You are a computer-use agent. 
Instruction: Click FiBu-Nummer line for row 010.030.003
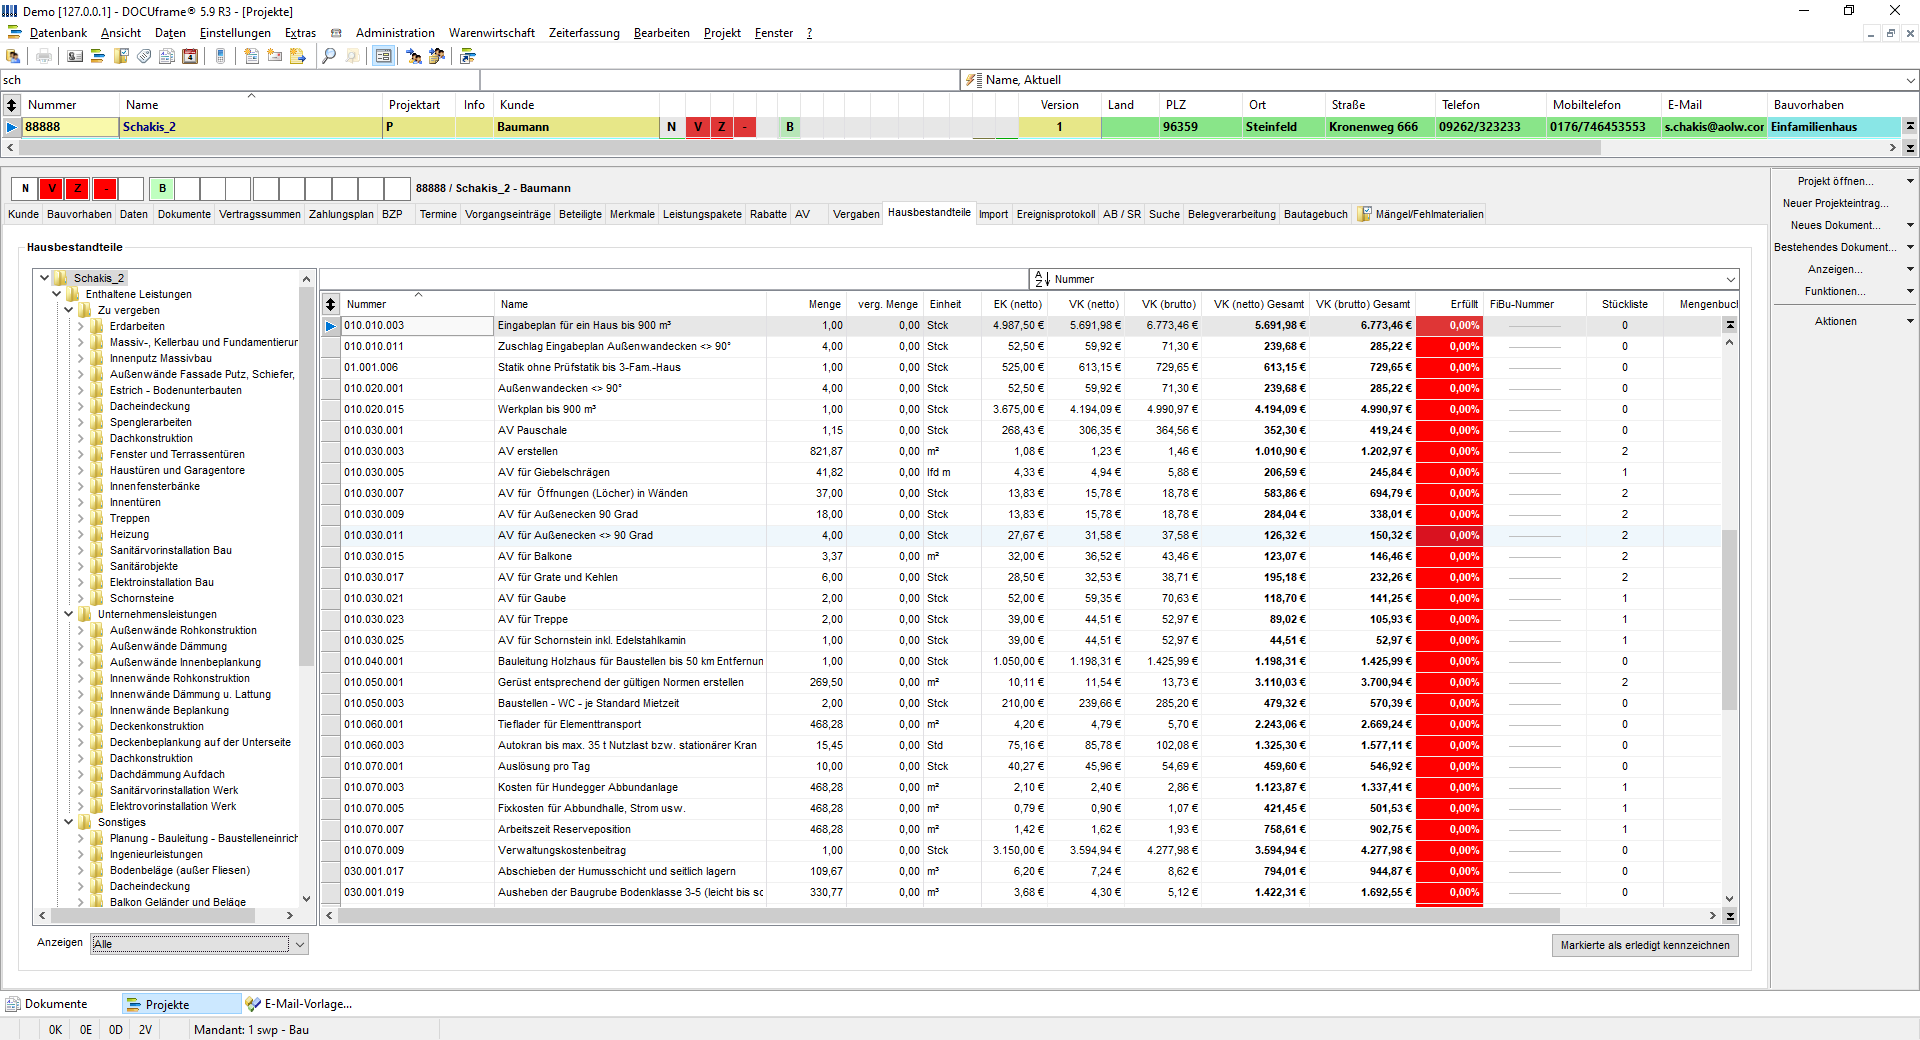tap(1534, 451)
